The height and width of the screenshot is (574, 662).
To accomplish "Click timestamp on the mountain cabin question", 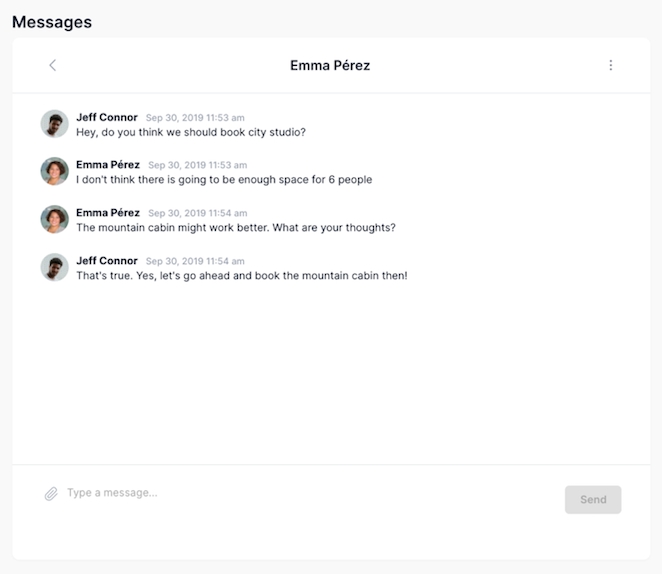I will click(x=197, y=213).
